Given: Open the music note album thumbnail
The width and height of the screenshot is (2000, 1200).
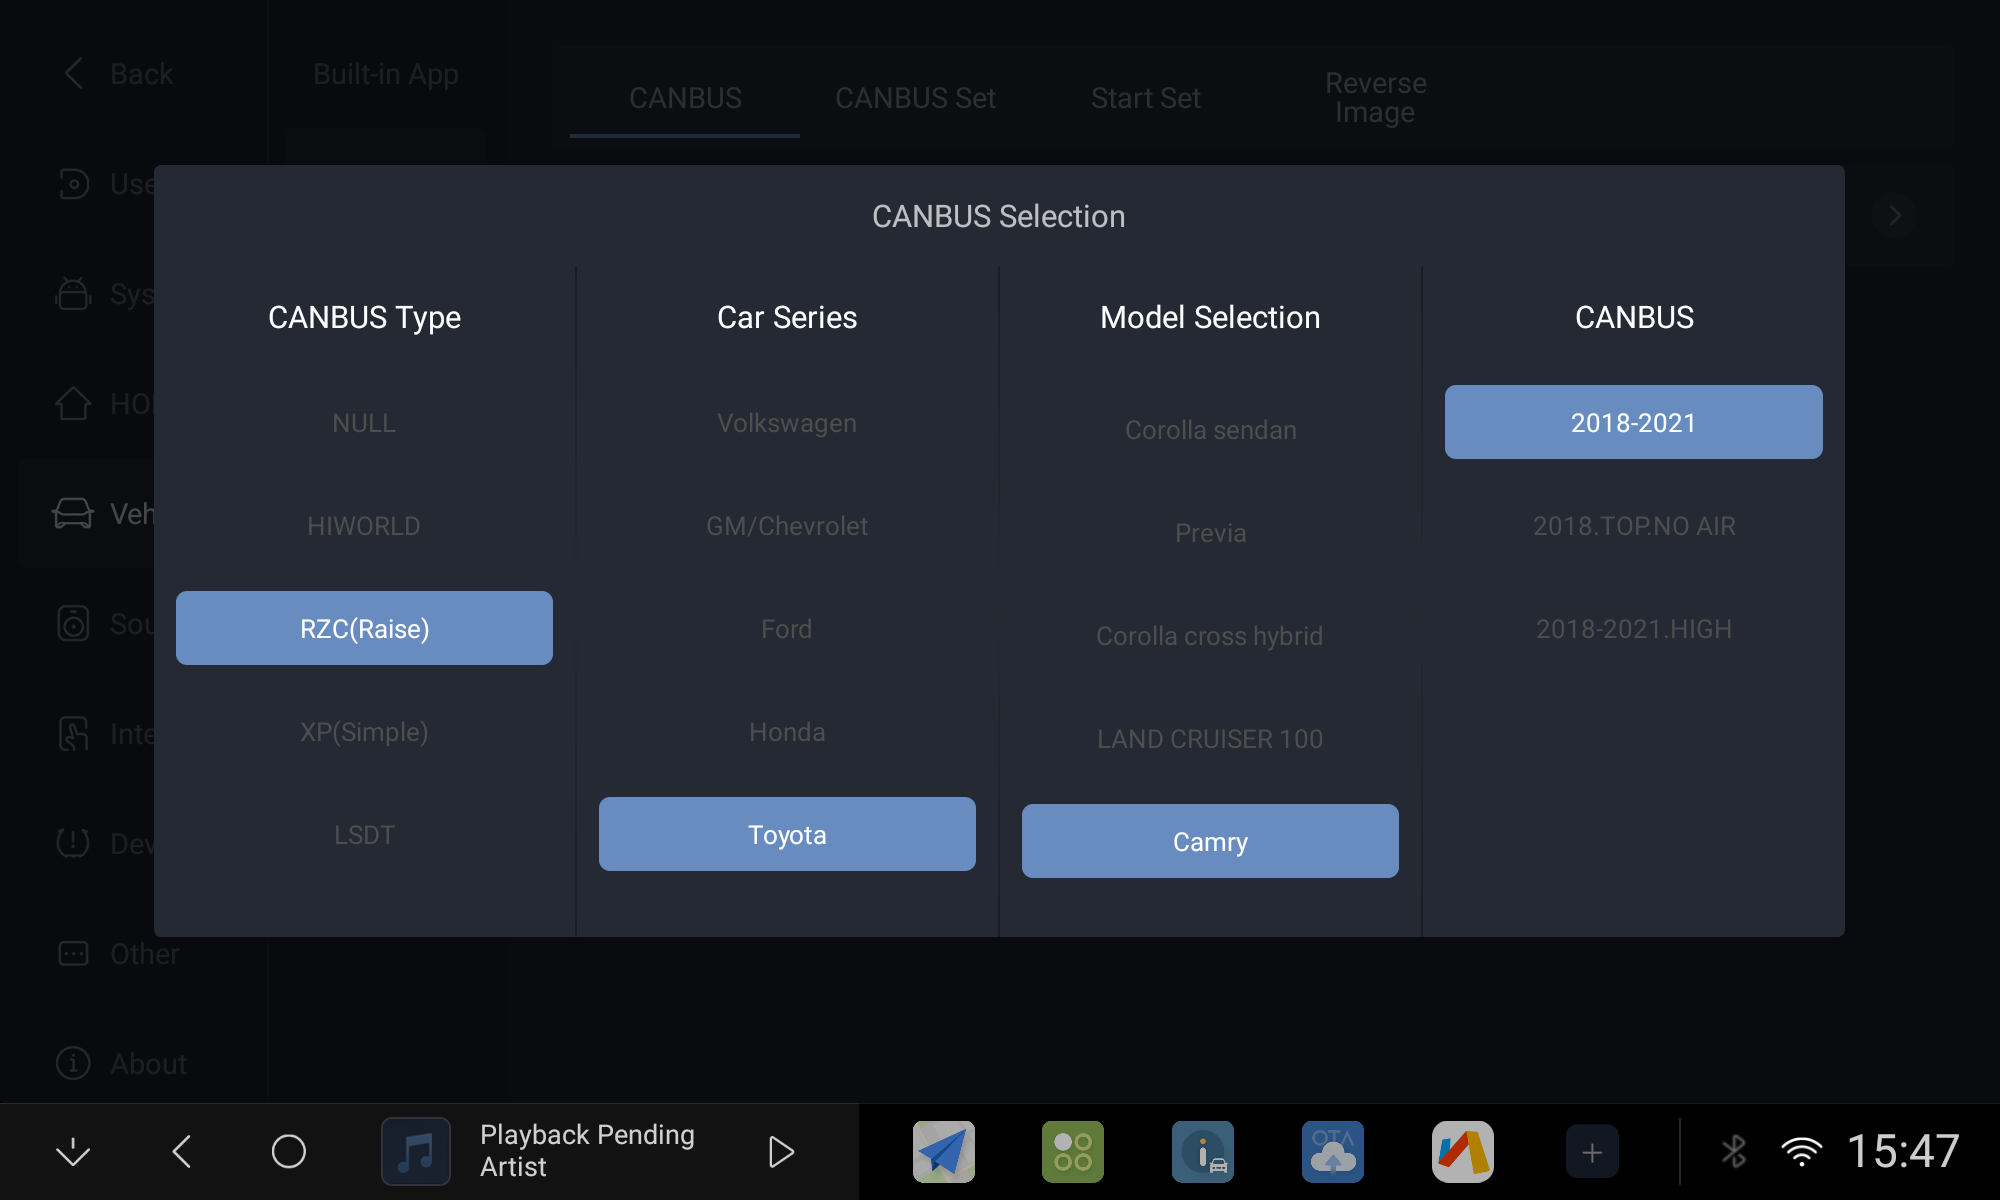Looking at the screenshot, I should click(x=416, y=1151).
